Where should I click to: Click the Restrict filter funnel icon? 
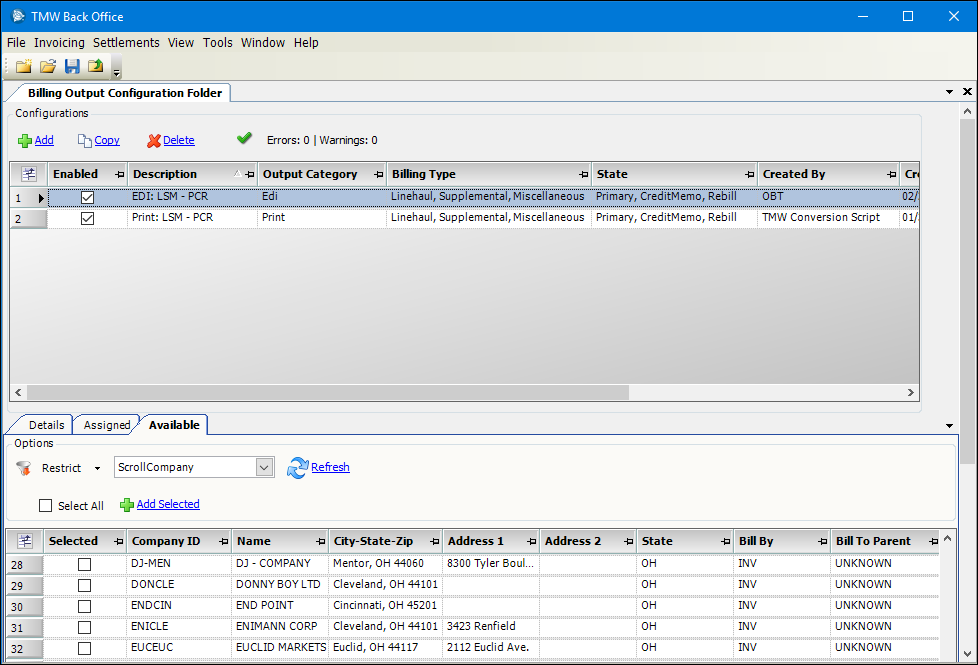24,468
